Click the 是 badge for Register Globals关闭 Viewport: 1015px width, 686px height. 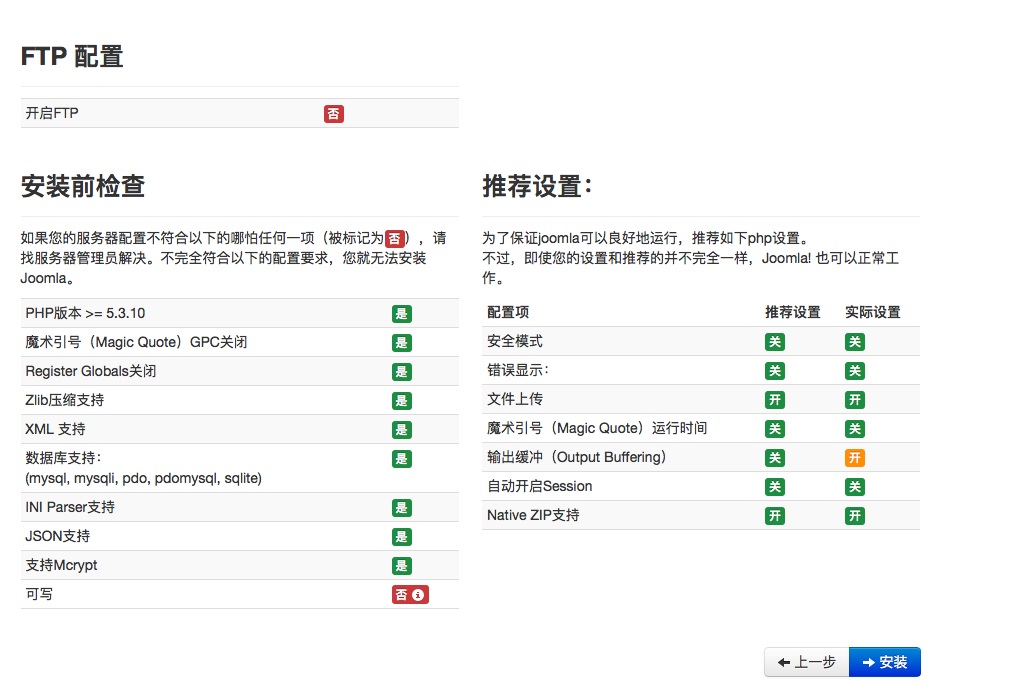(401, 372)
